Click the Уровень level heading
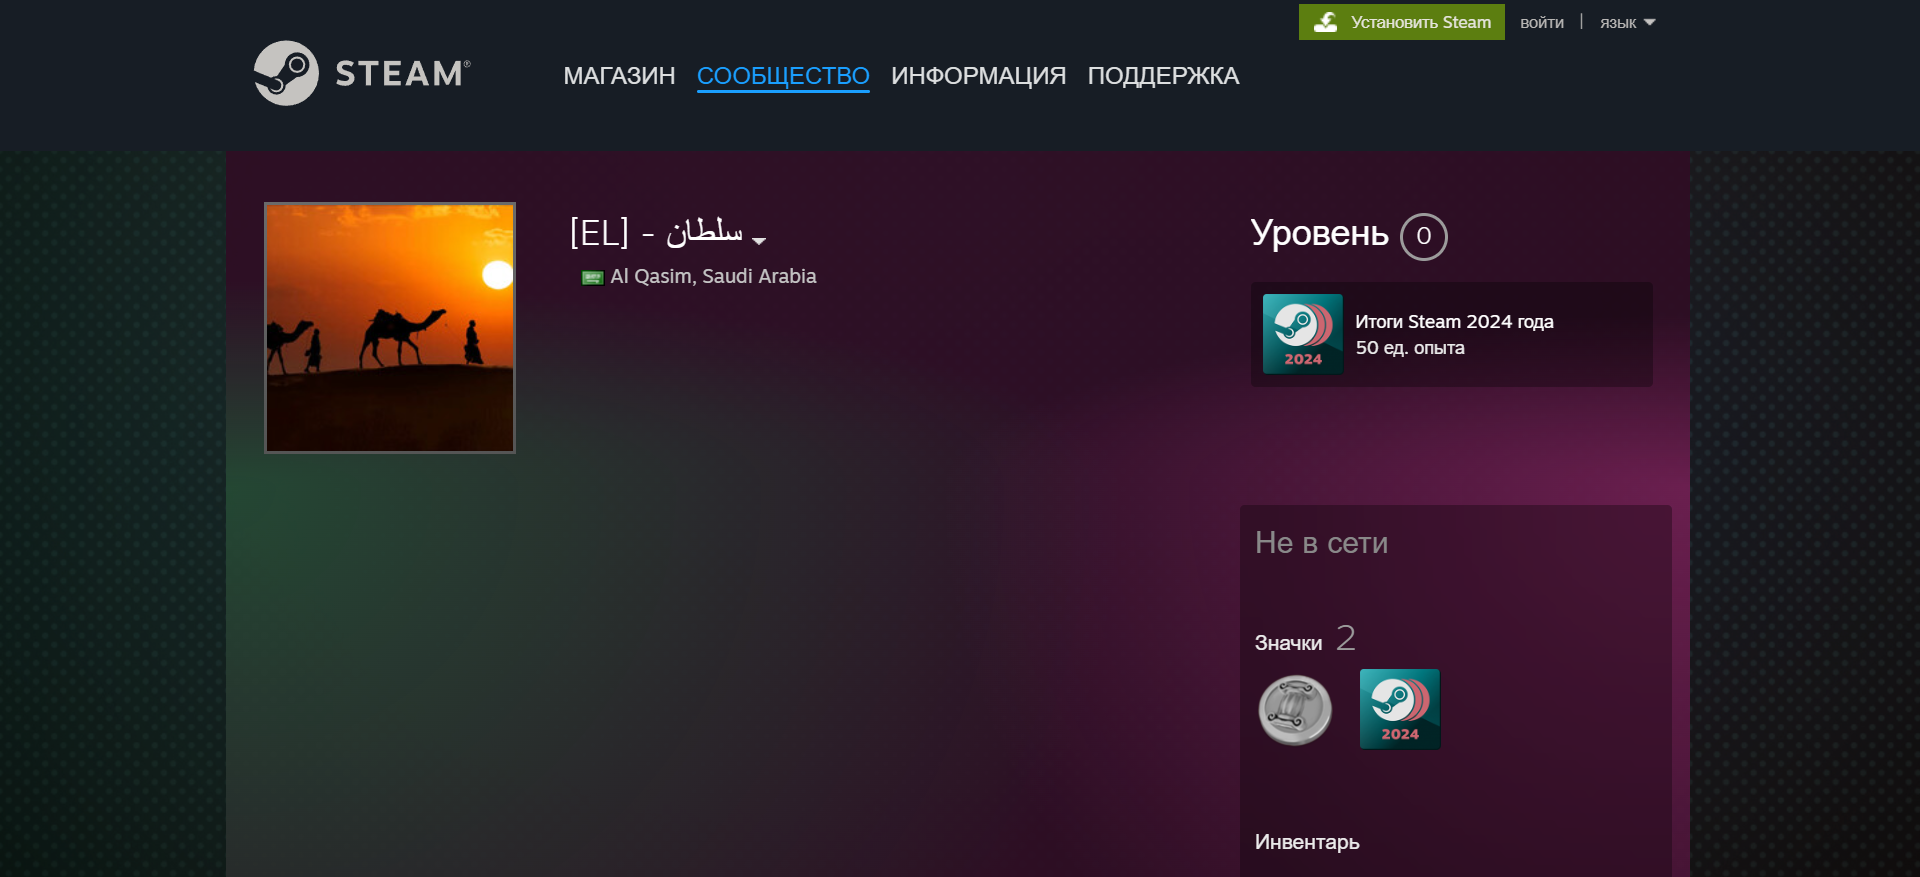This screenshot has height=877, width=1920. coord(1319,233)
